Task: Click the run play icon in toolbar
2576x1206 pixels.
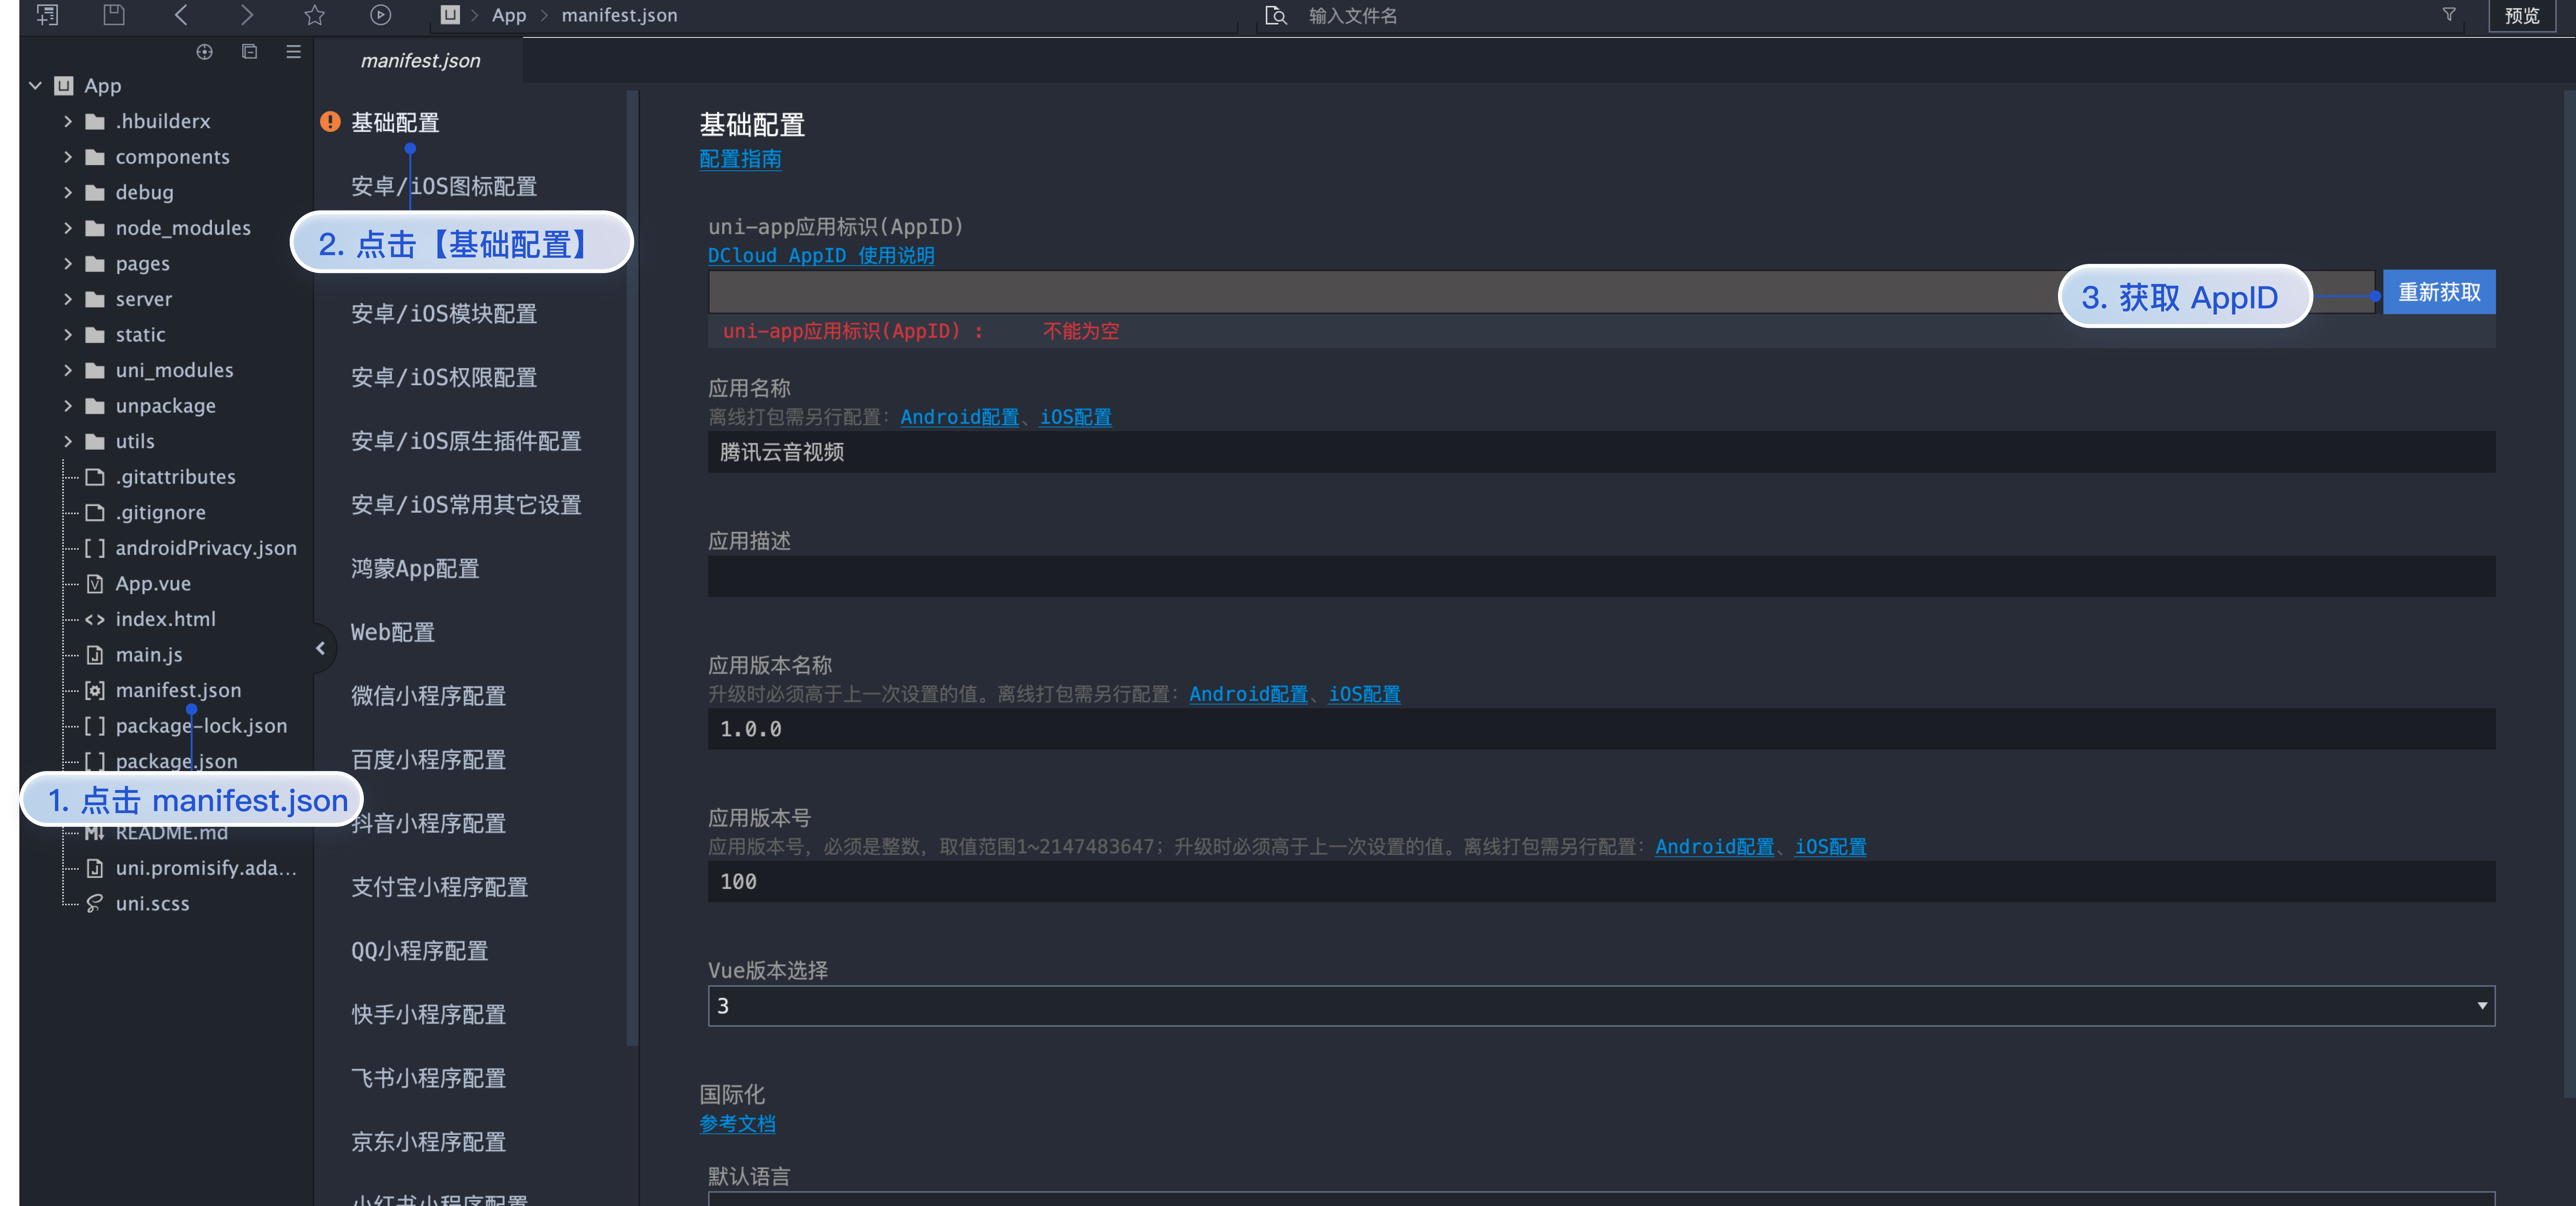Action: click(x=380, y=15)
